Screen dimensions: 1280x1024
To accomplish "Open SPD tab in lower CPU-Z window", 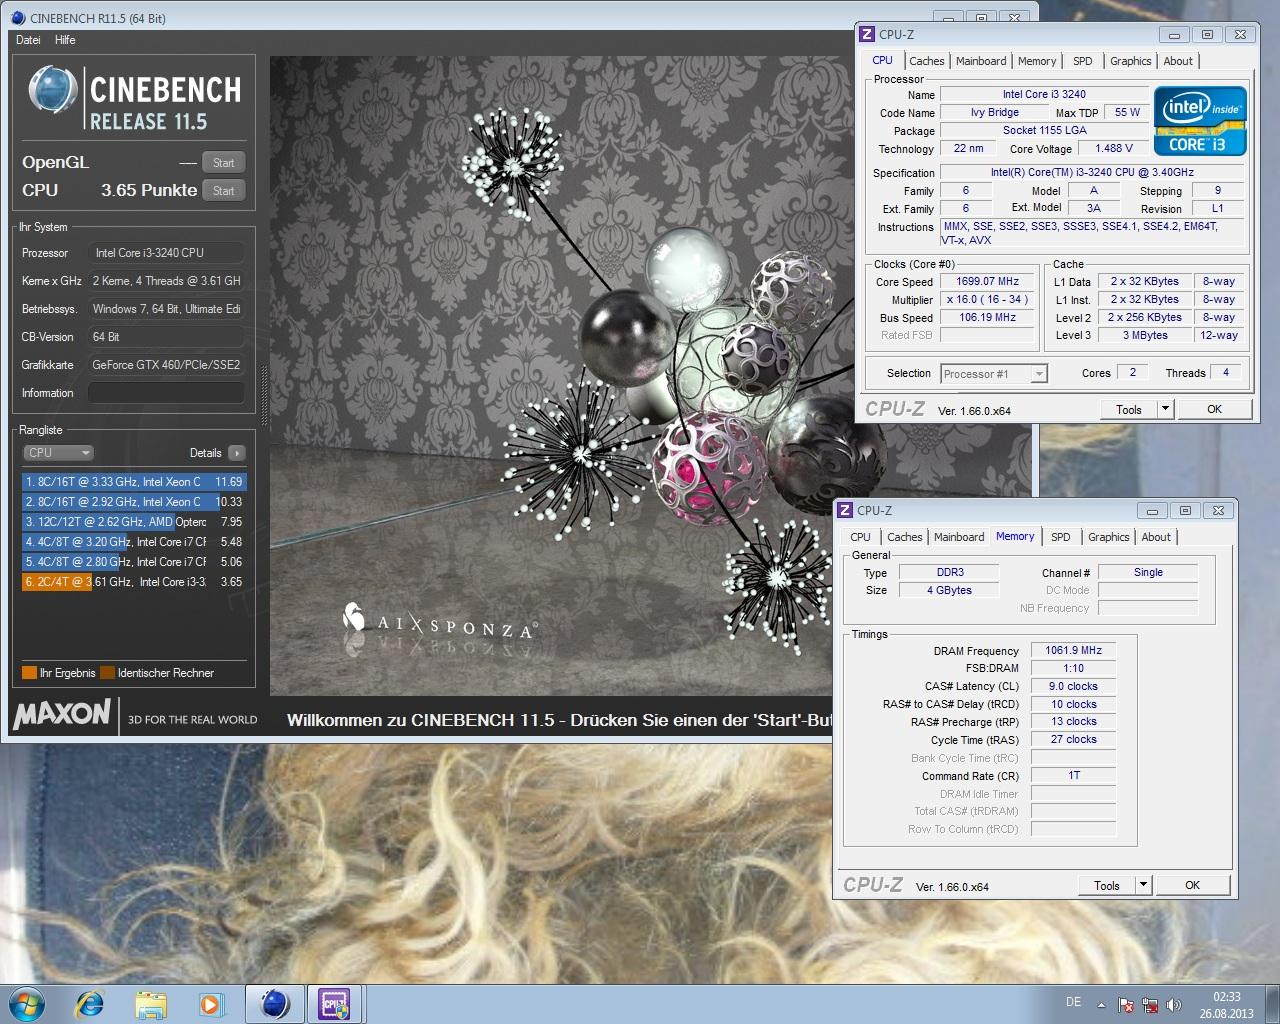I will pyautogui.click(x=1061, y=537).
